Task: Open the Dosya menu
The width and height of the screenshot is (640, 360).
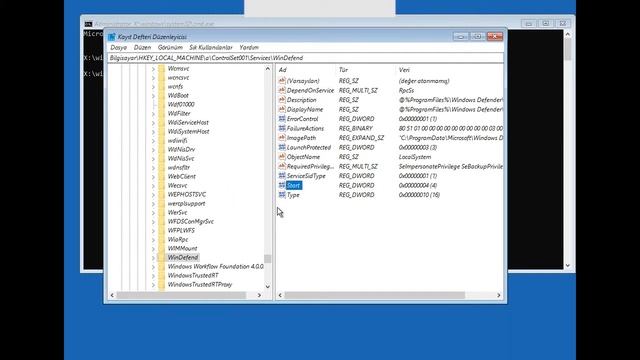Action: 118,47
